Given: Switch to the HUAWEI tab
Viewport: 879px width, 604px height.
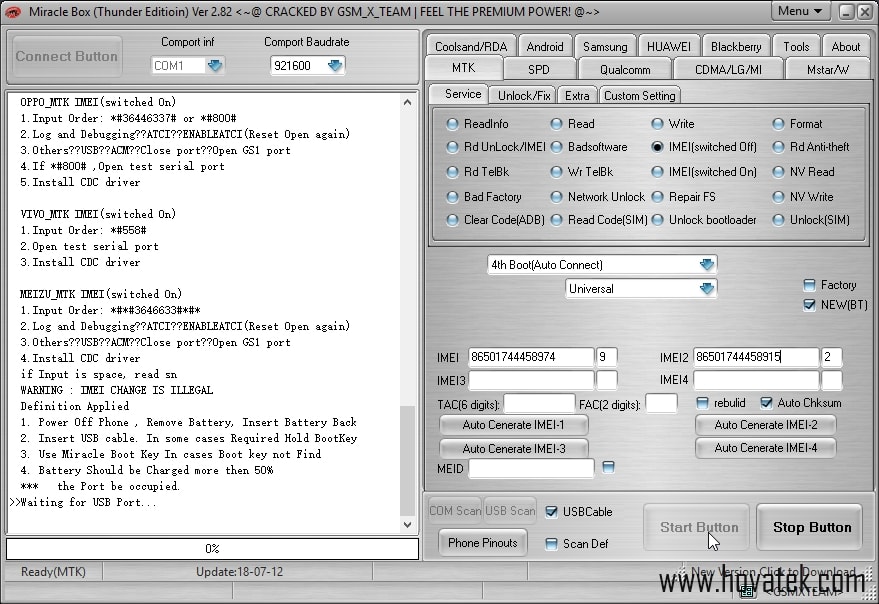Looking at the screenshot, I should (x=669, y=47).
